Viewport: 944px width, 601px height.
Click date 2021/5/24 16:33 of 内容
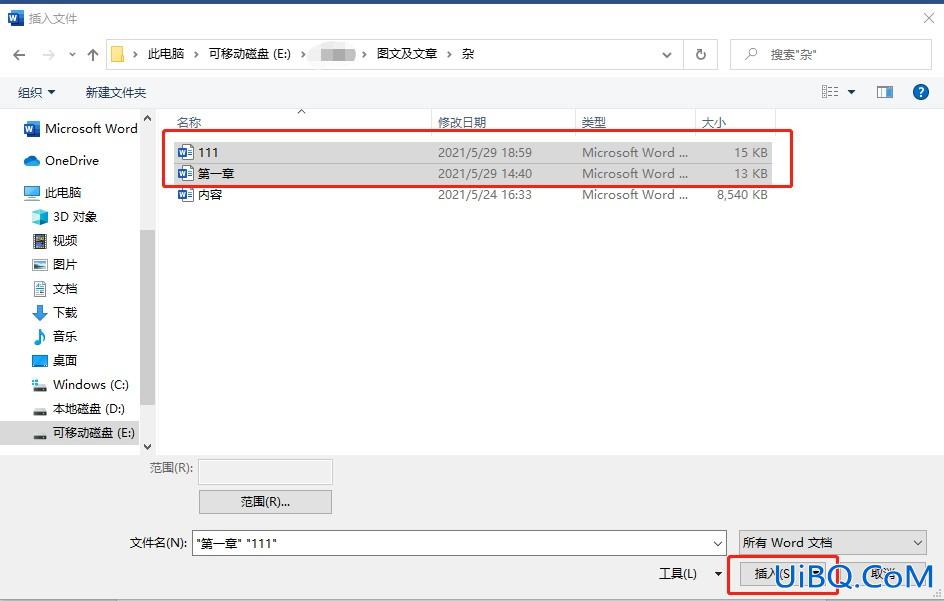pyautogui.click(x=485, y=195)
